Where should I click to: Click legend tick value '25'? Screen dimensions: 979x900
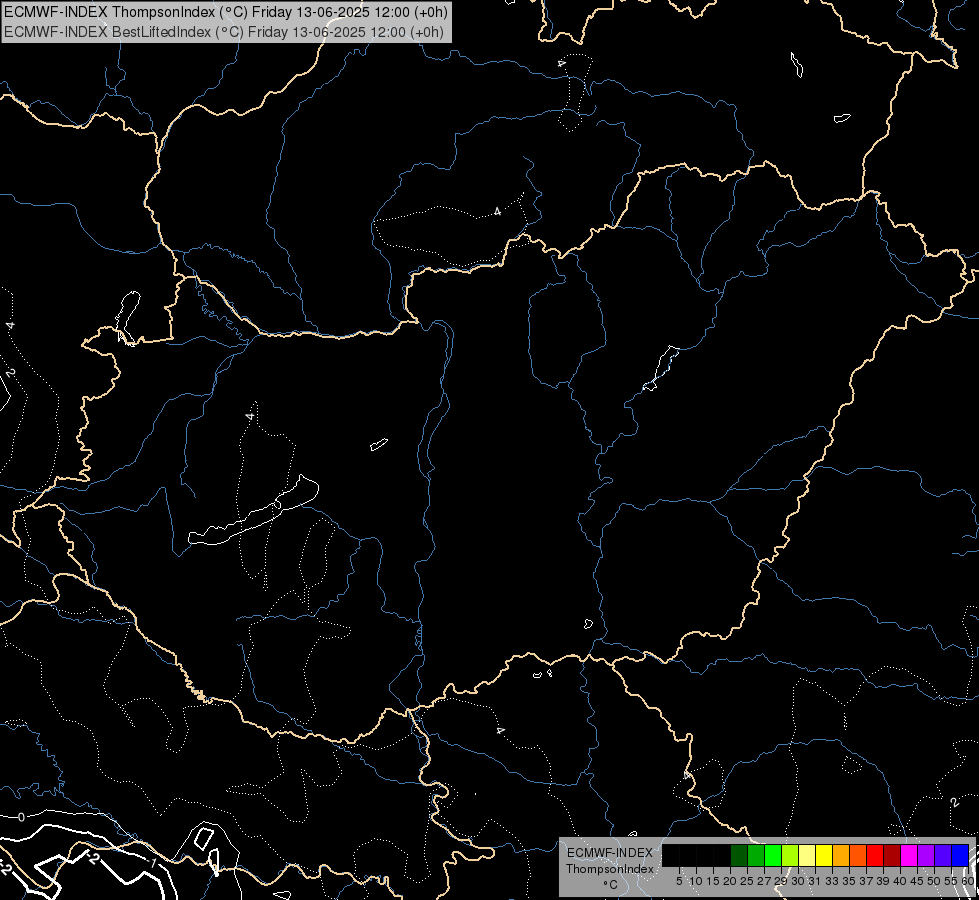pyautogui.click(x=747, y=881)
